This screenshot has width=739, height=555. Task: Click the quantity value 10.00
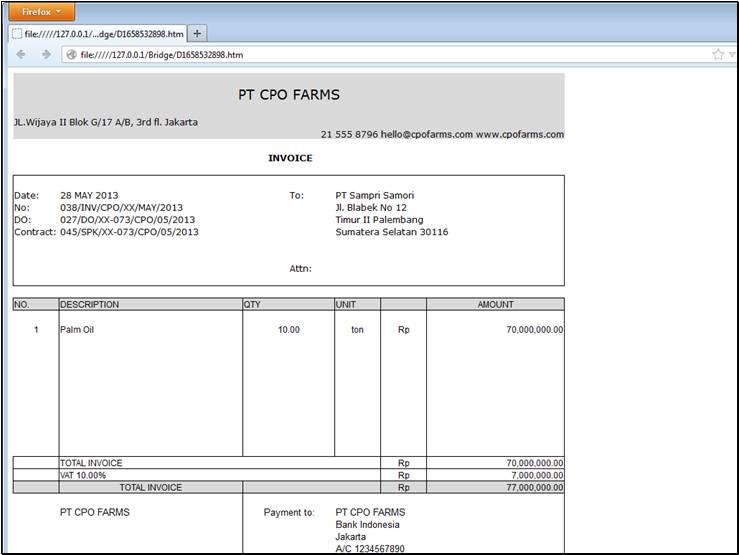288,329
